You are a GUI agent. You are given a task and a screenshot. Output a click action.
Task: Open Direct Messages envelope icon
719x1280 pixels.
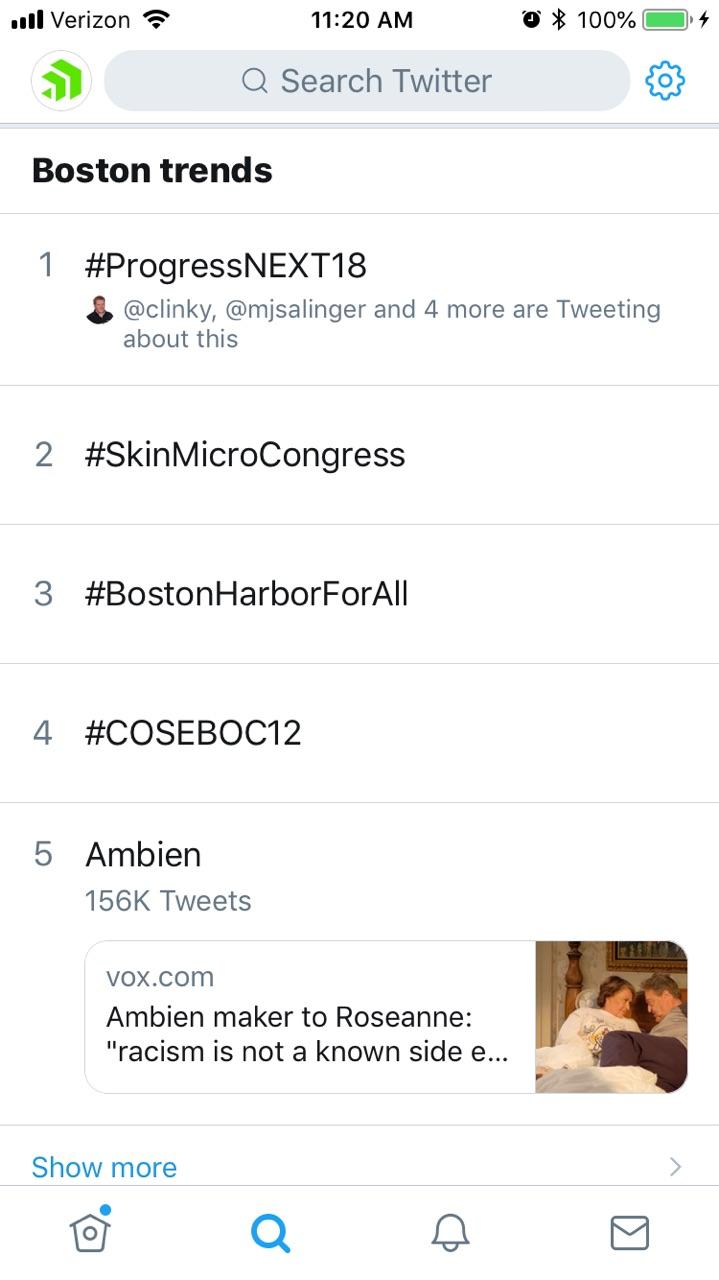(629, 1232)
